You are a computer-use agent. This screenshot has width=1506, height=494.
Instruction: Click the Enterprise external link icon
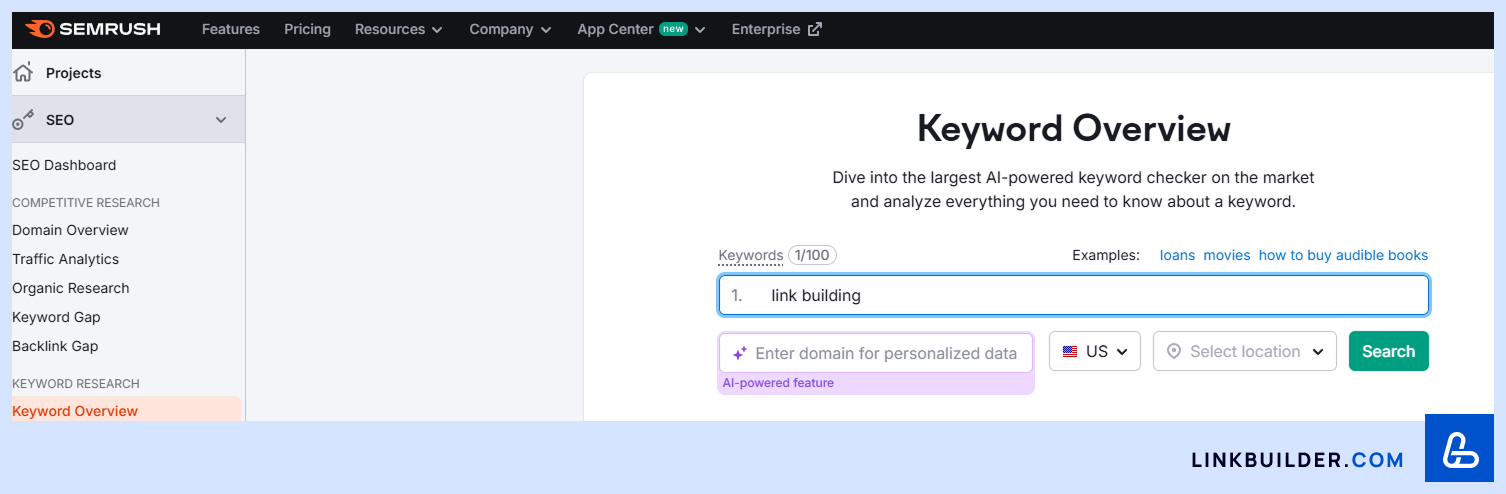815,29
